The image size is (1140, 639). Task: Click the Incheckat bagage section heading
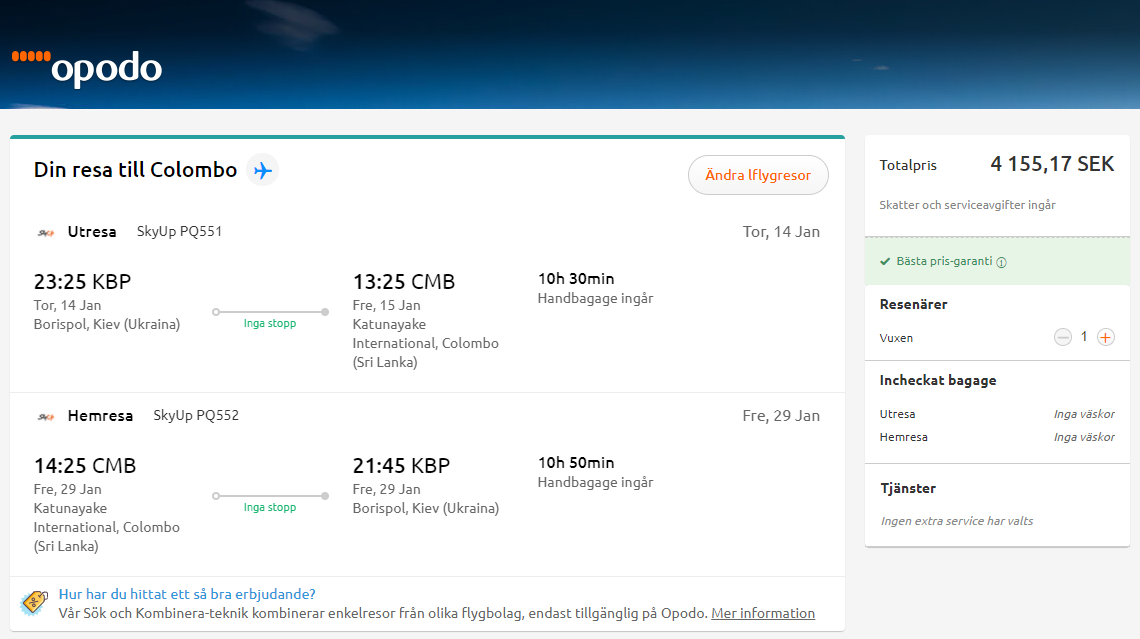938,380
